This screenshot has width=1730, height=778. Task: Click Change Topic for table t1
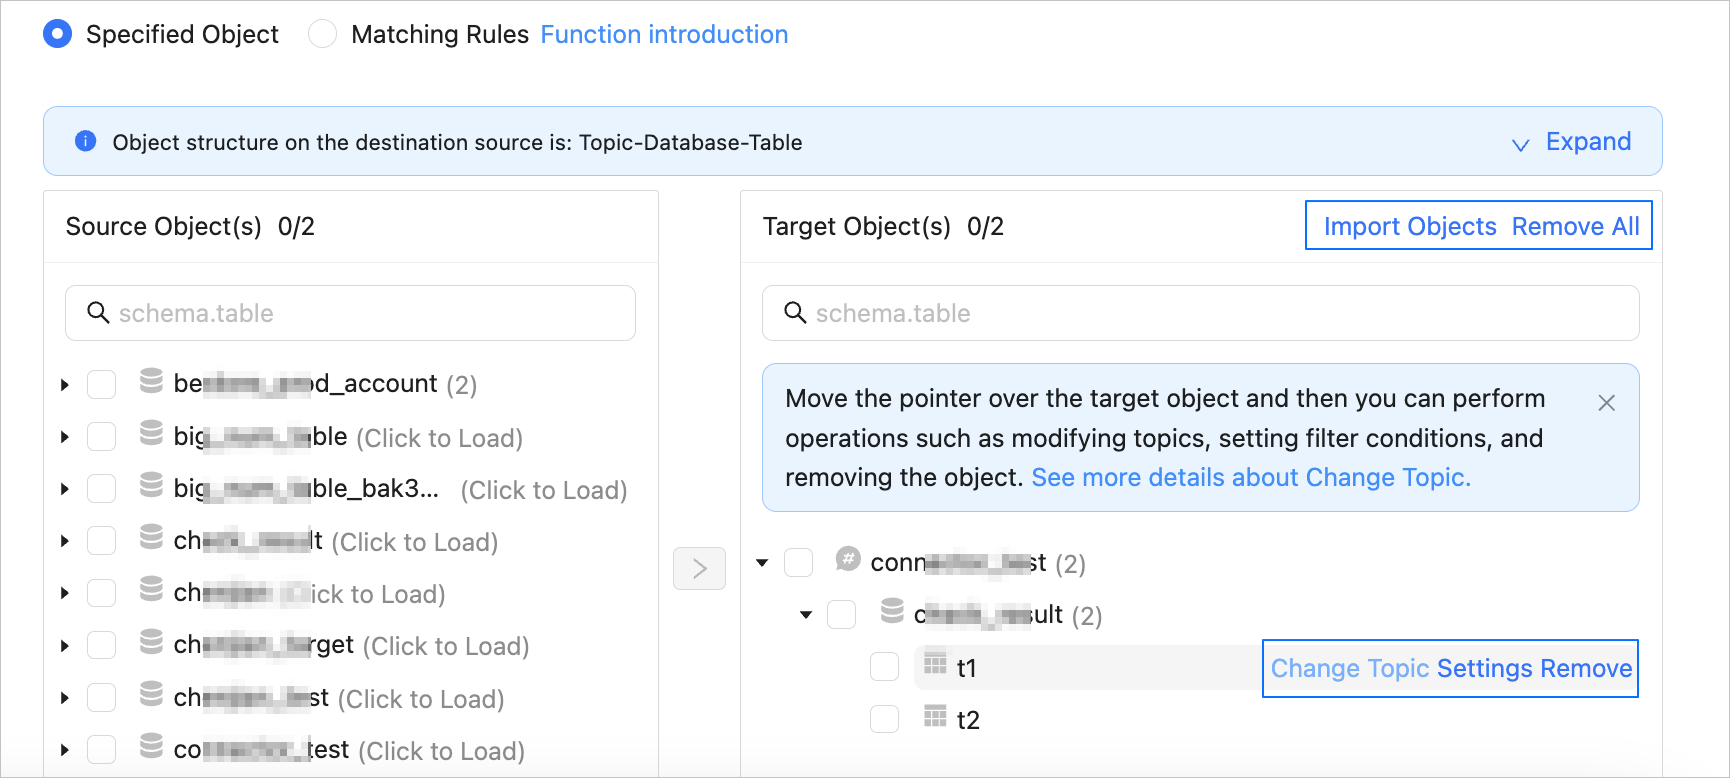1349,668
